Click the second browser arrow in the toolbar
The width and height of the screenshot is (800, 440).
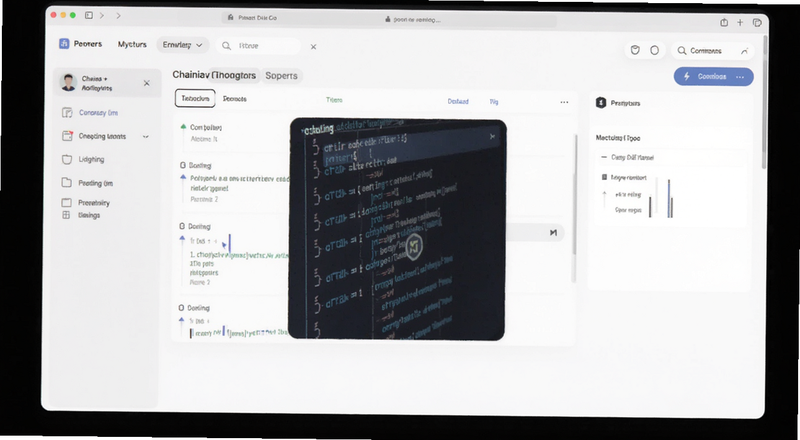[x=118, y=16]
